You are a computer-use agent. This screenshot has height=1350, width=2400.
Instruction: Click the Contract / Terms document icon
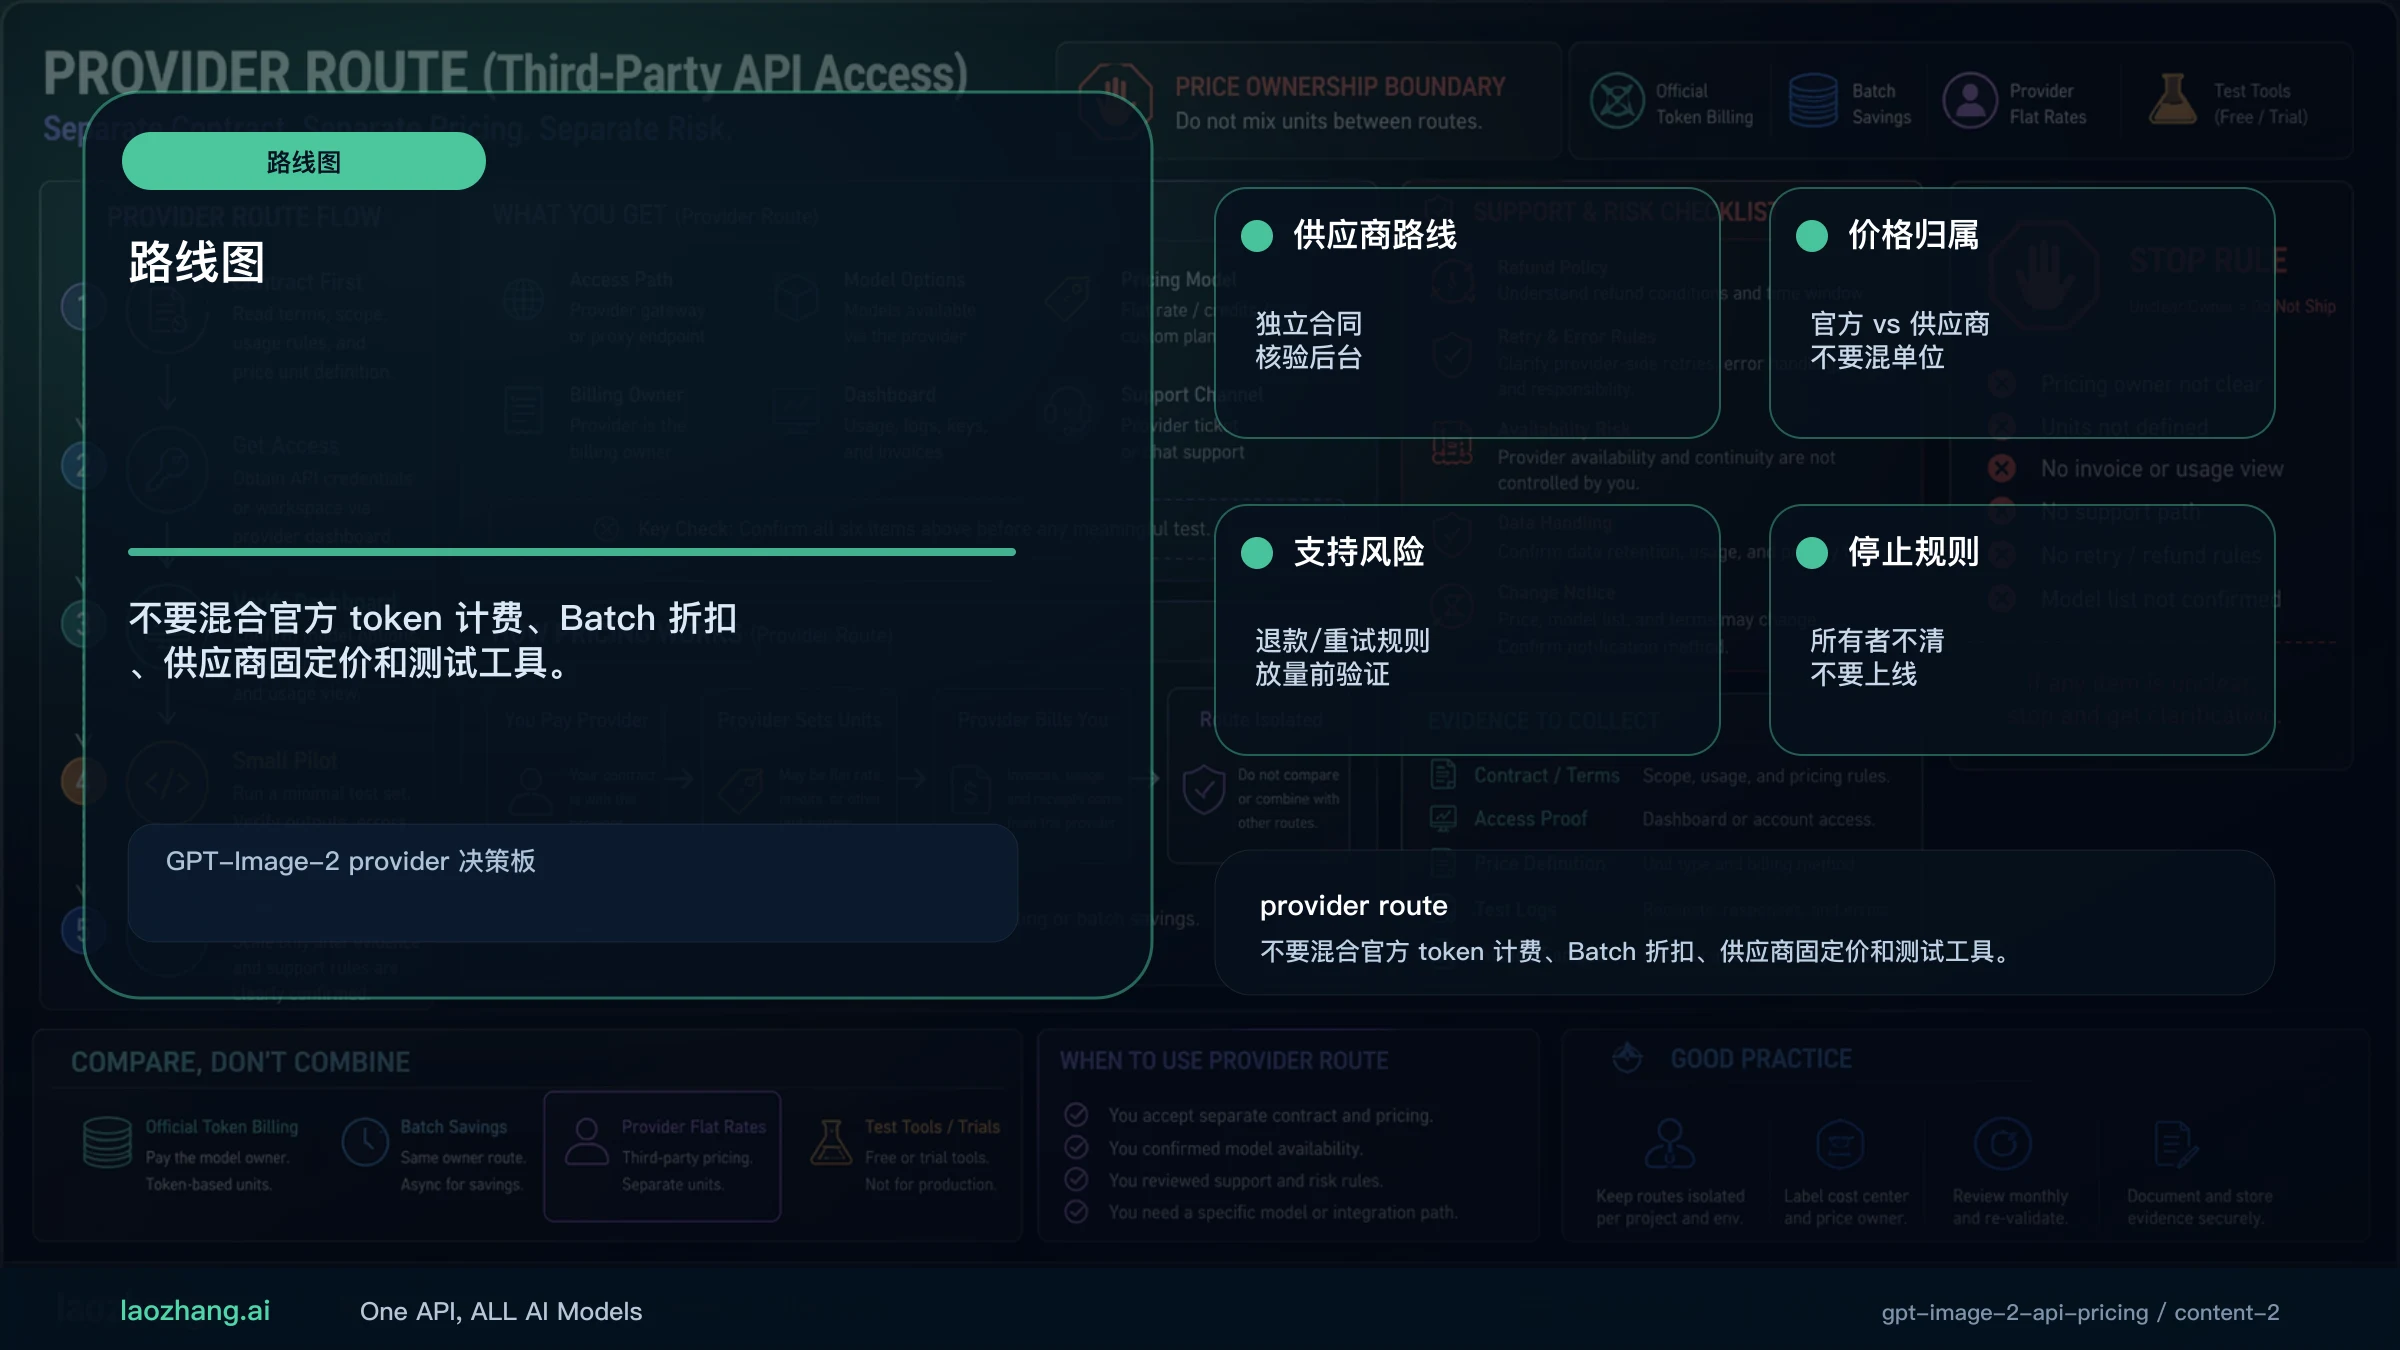tap(1443, 774)
